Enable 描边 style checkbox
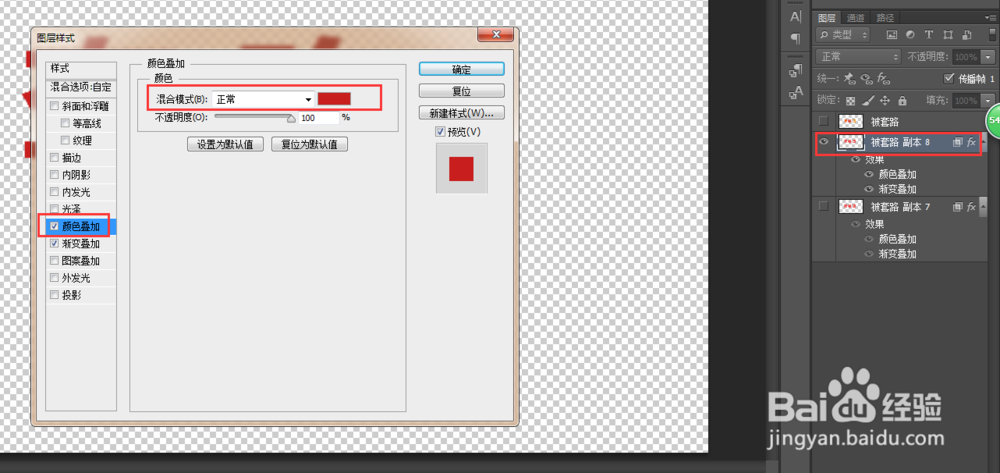Viewport: 1000px width, 473px height. pyautogui.click(x=54, y=157)
